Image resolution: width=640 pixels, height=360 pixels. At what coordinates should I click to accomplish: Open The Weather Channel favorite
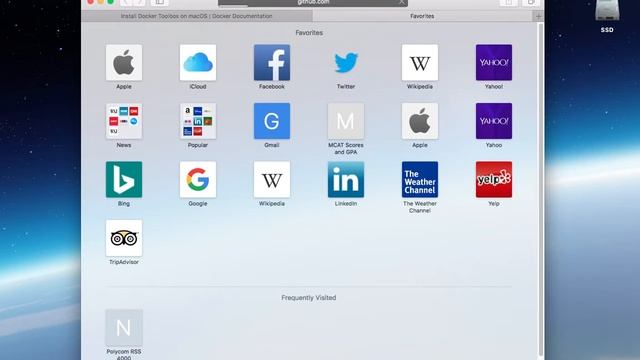tap(420, 180)
